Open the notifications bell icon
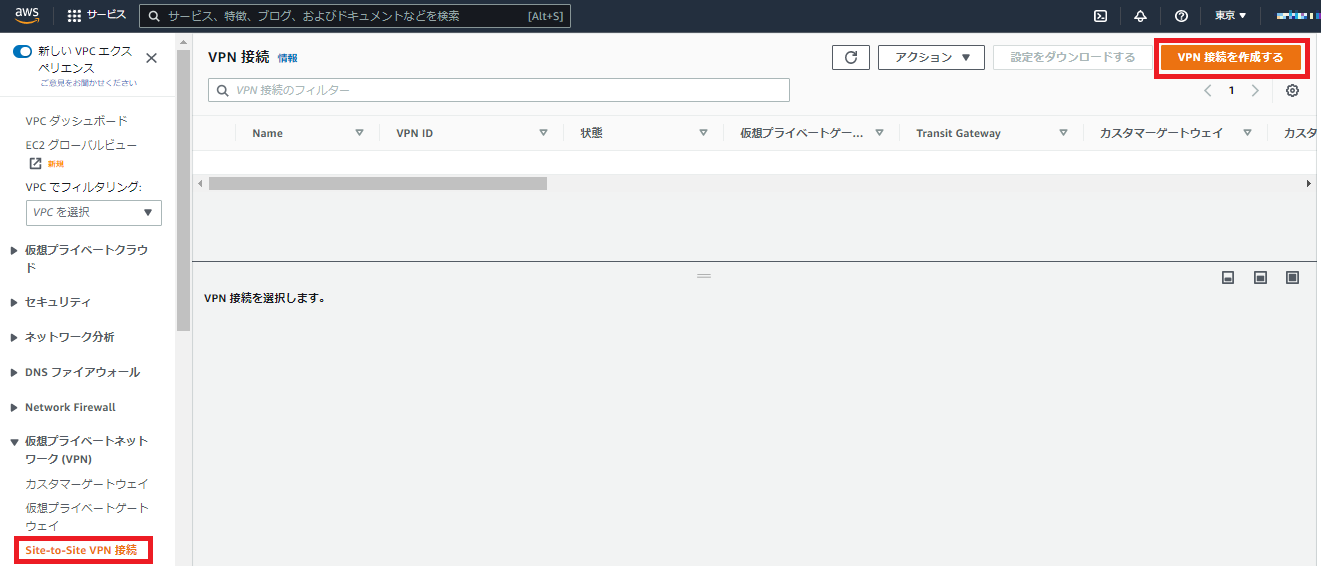This screenshot has height=566, width=1321. tap(1140, 16)
